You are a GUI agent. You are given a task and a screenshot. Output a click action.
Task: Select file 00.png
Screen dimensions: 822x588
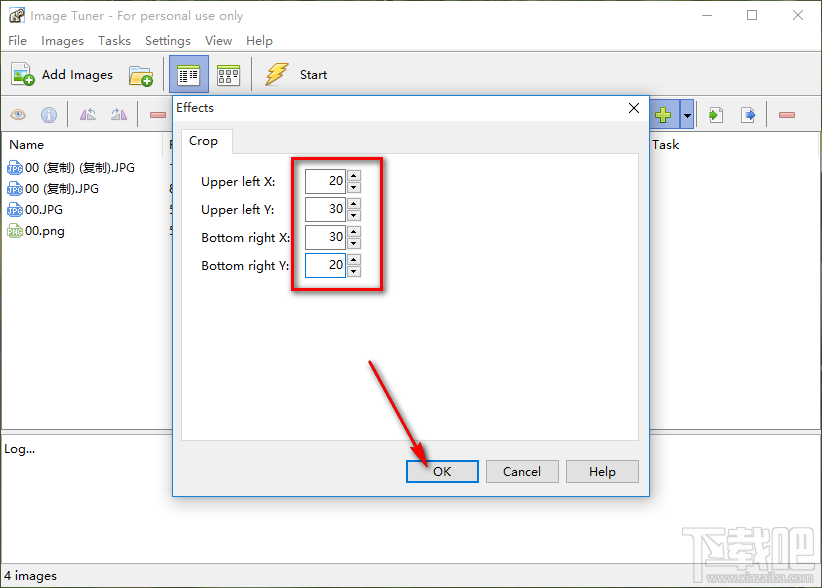36,231
